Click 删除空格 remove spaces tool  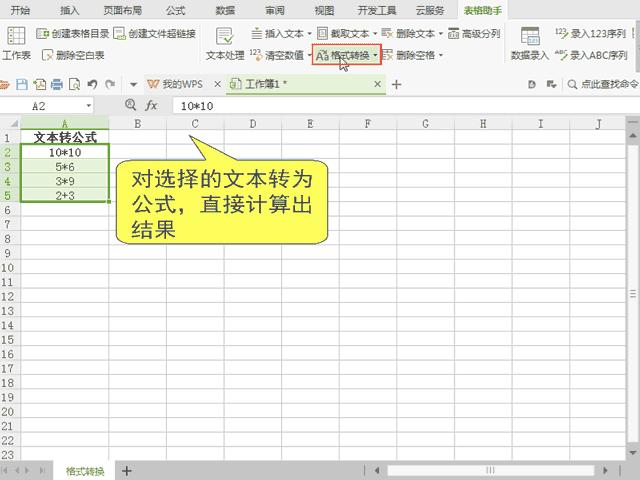tap(409, 55)
